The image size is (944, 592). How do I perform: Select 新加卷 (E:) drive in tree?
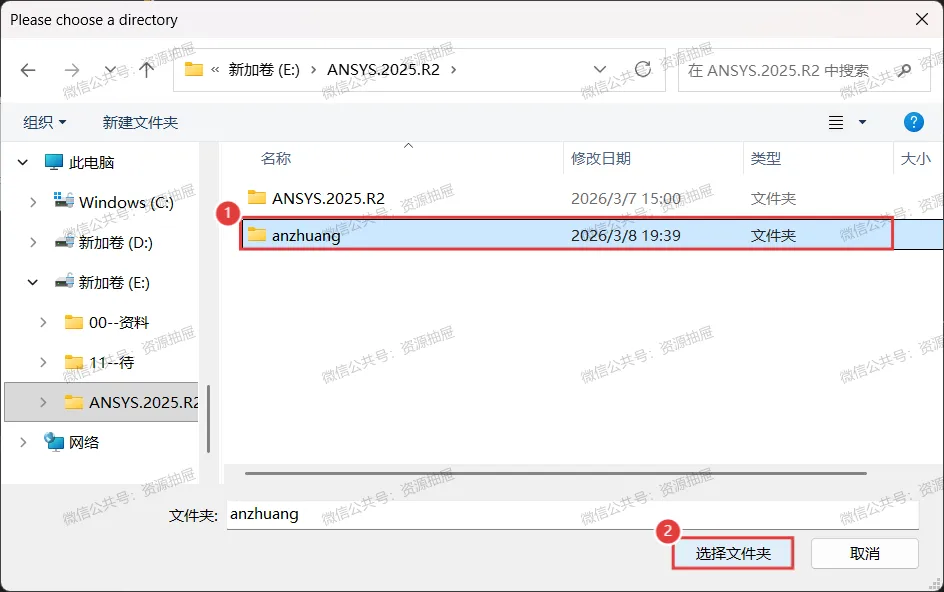coord(114,282)
